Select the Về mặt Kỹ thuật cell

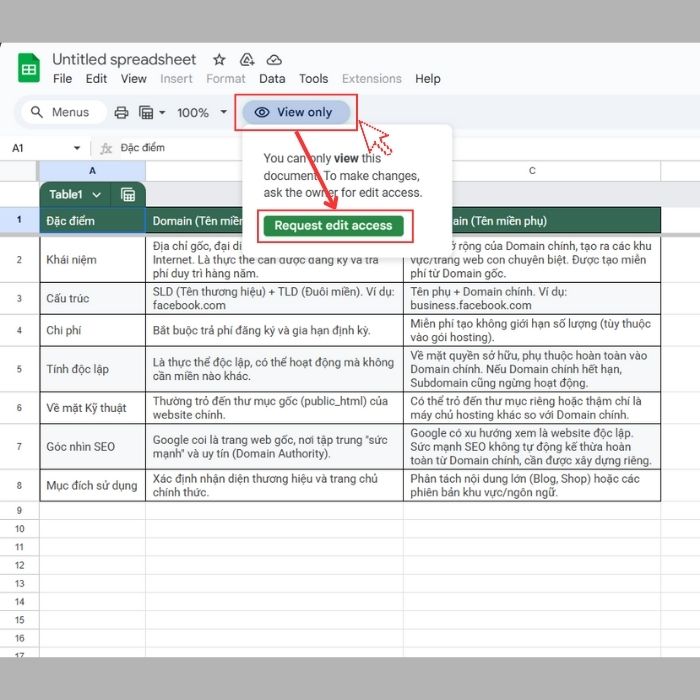[92, 408]
